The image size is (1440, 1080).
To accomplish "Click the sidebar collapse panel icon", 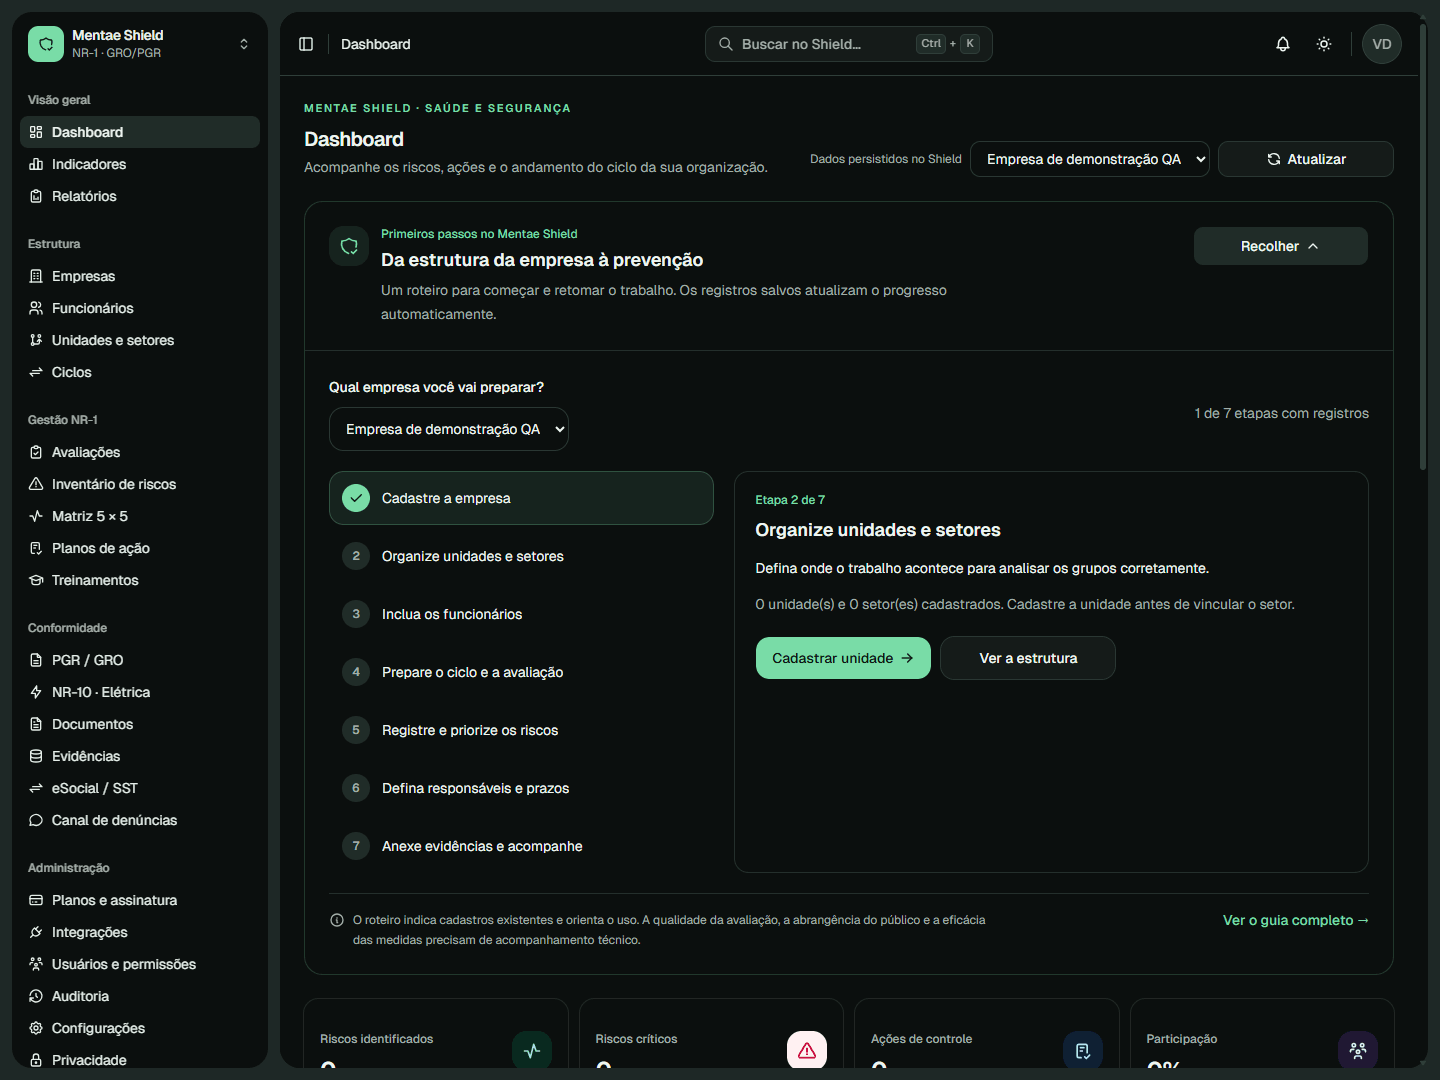I will [306, 44].
